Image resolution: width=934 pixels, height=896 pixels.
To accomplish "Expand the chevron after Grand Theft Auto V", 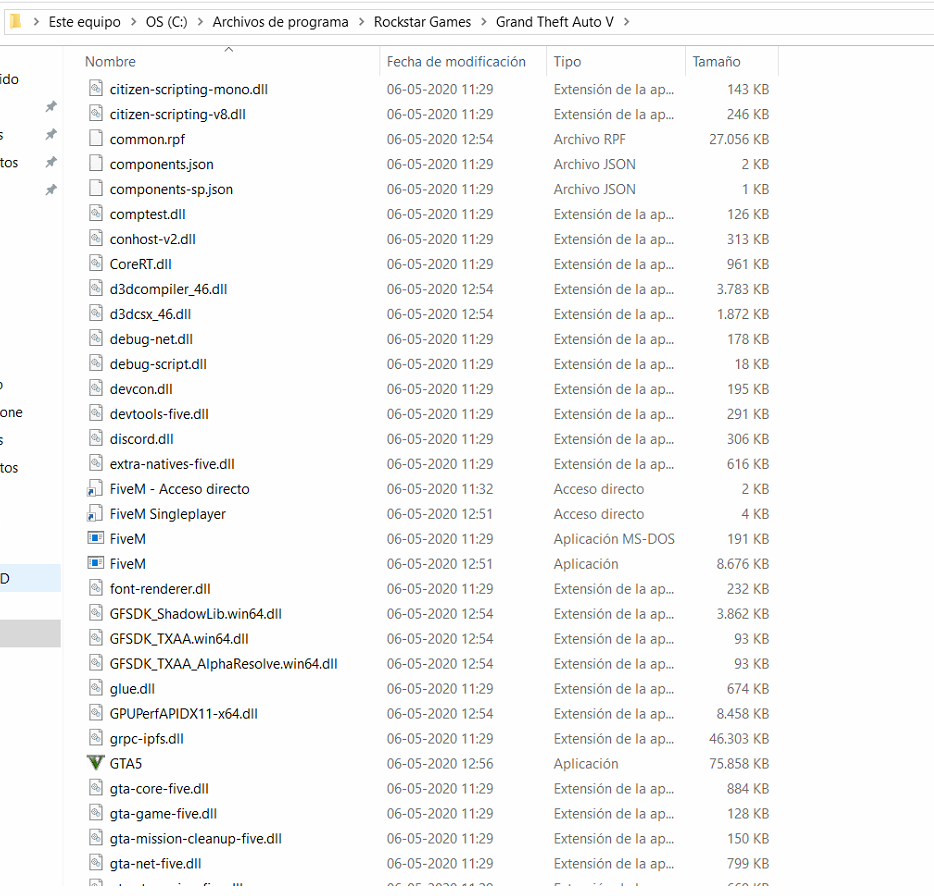I will pos(626,22).
